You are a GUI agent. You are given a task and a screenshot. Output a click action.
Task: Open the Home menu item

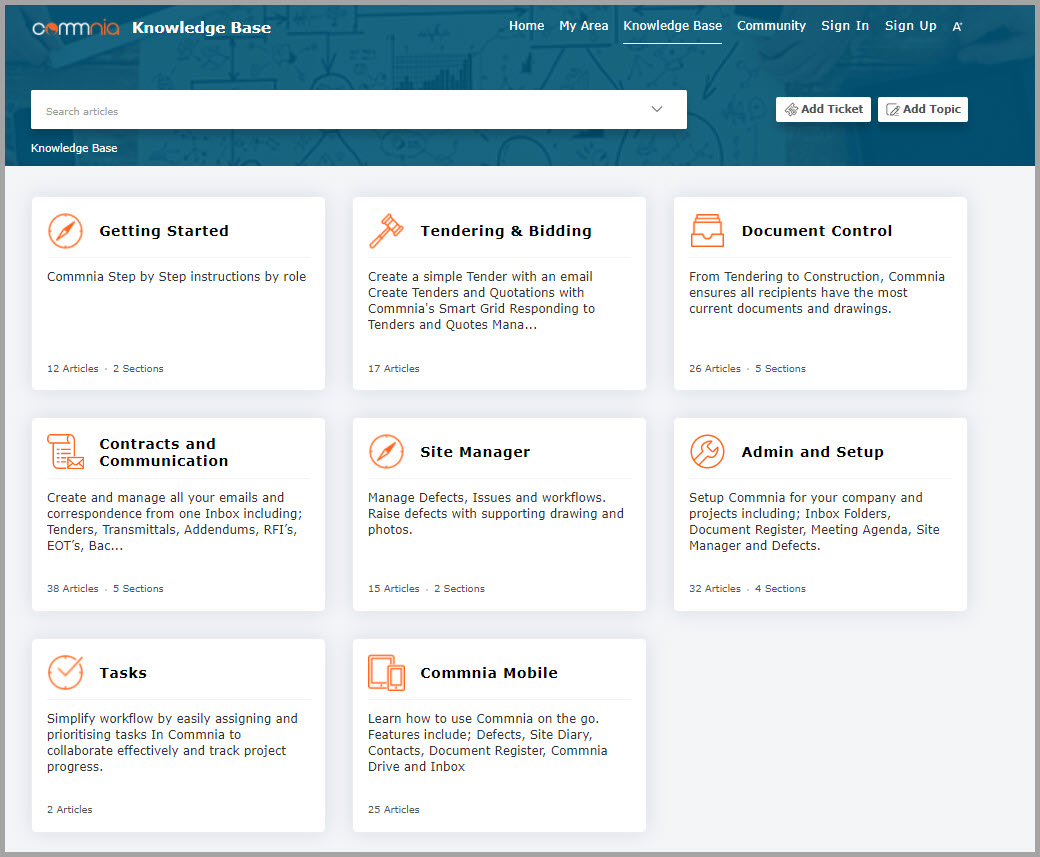coord(527,26)
